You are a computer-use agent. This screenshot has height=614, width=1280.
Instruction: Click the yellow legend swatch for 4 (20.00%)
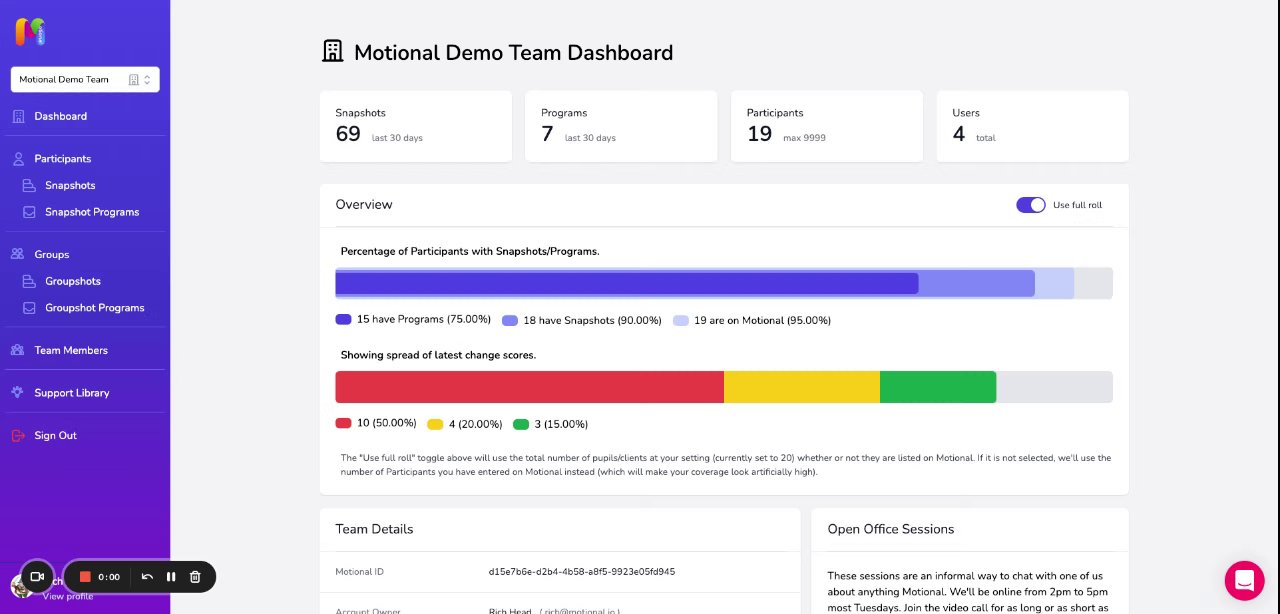(435, 424)
